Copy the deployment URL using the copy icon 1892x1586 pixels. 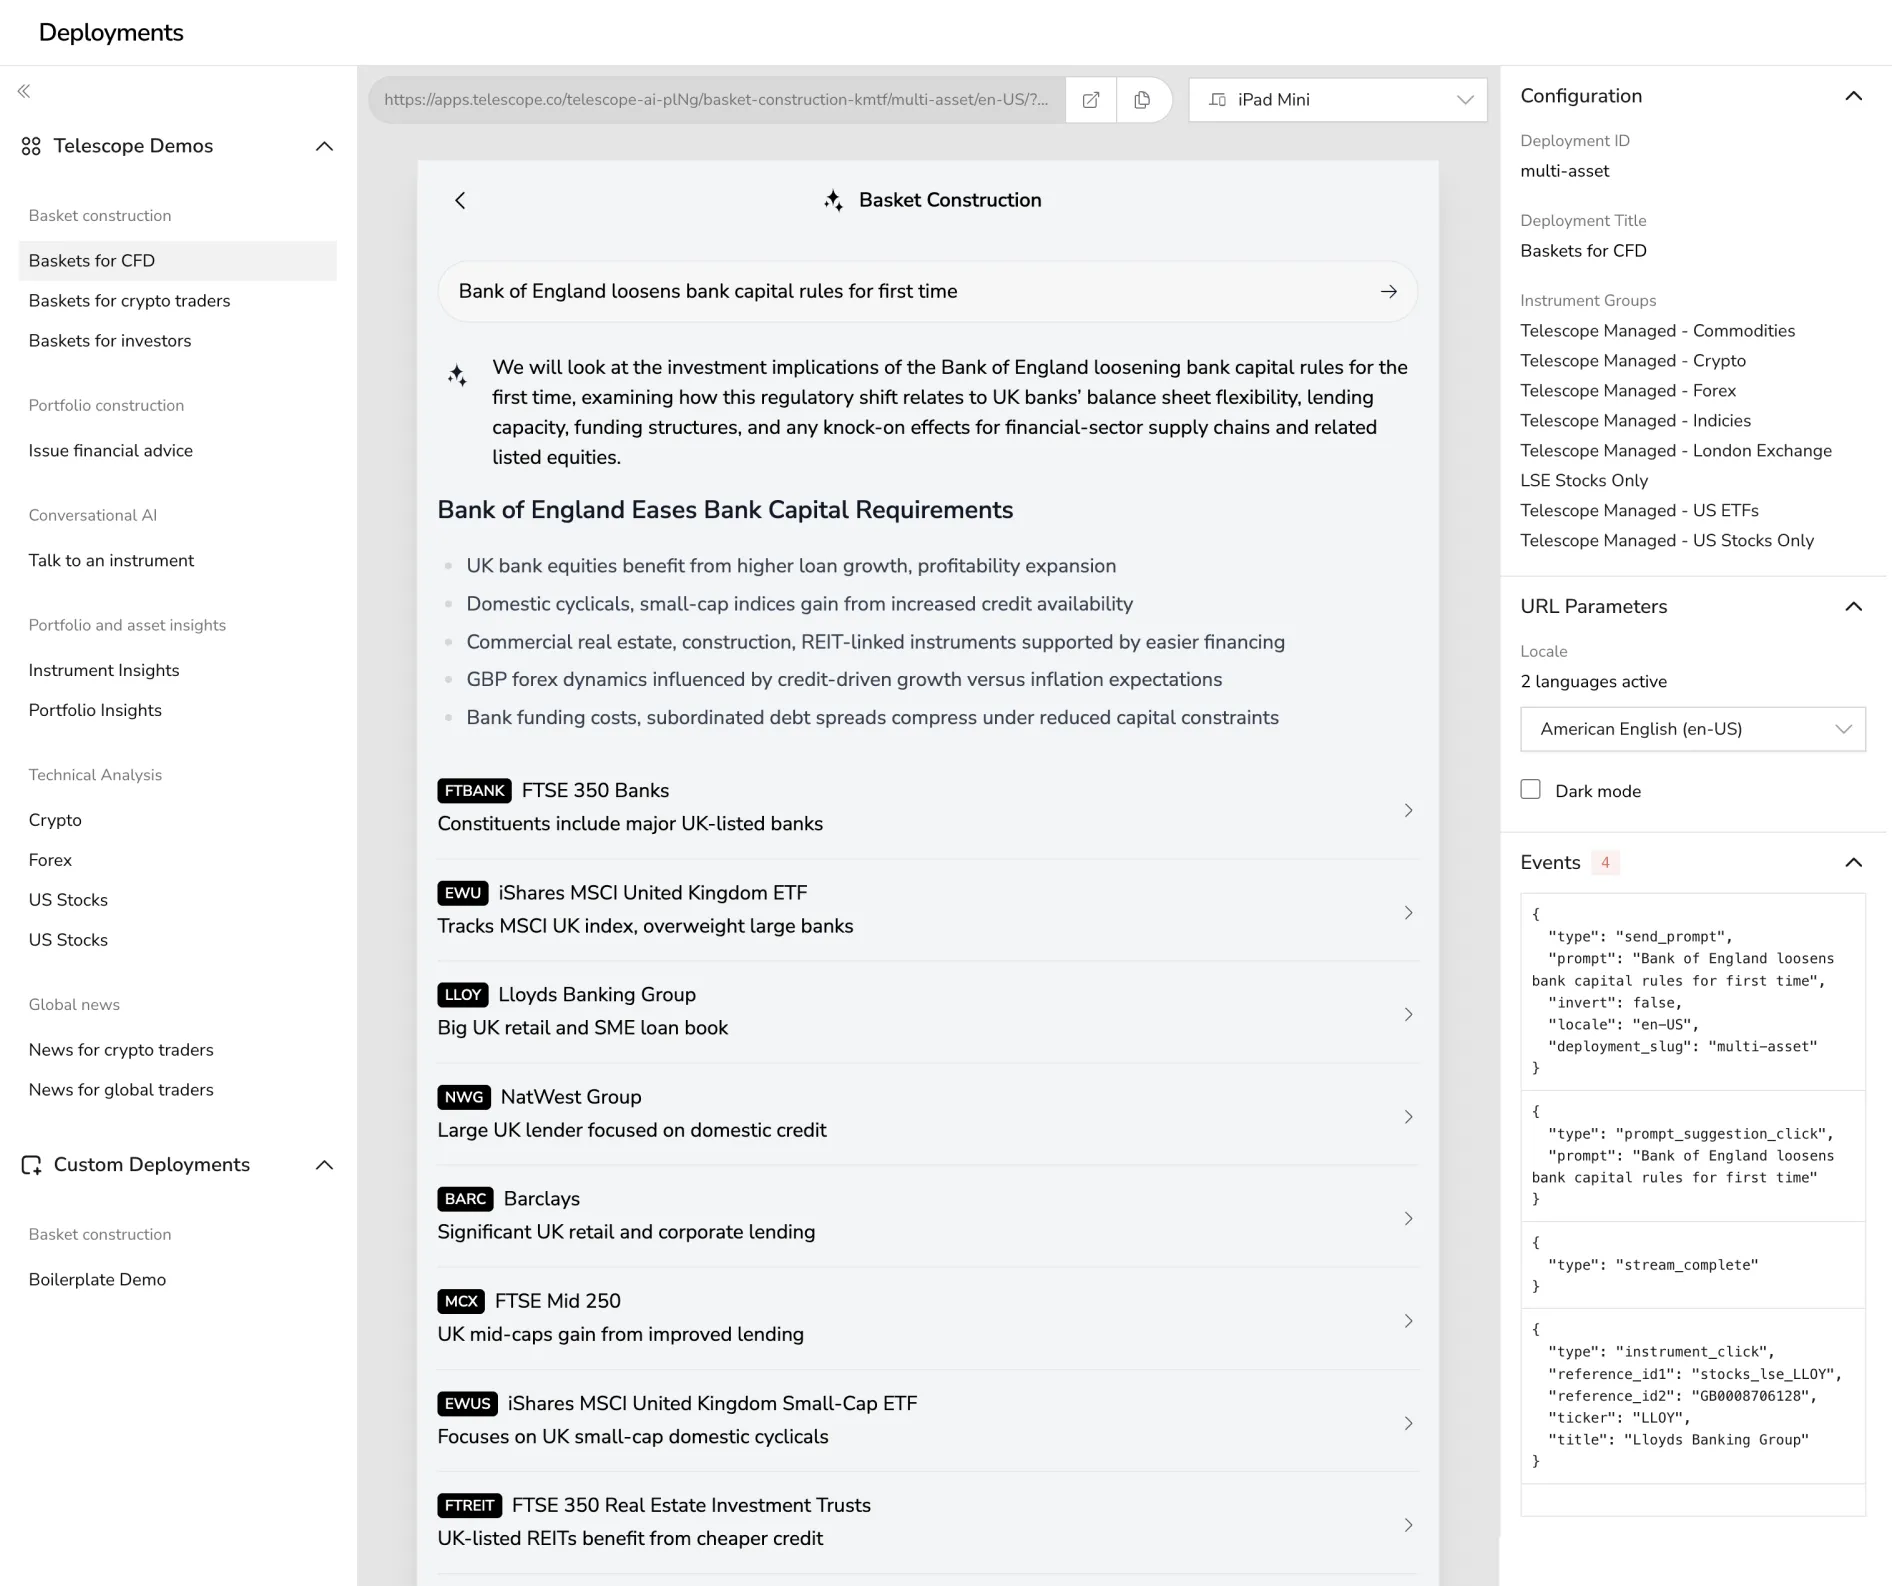coord(1141,99)
